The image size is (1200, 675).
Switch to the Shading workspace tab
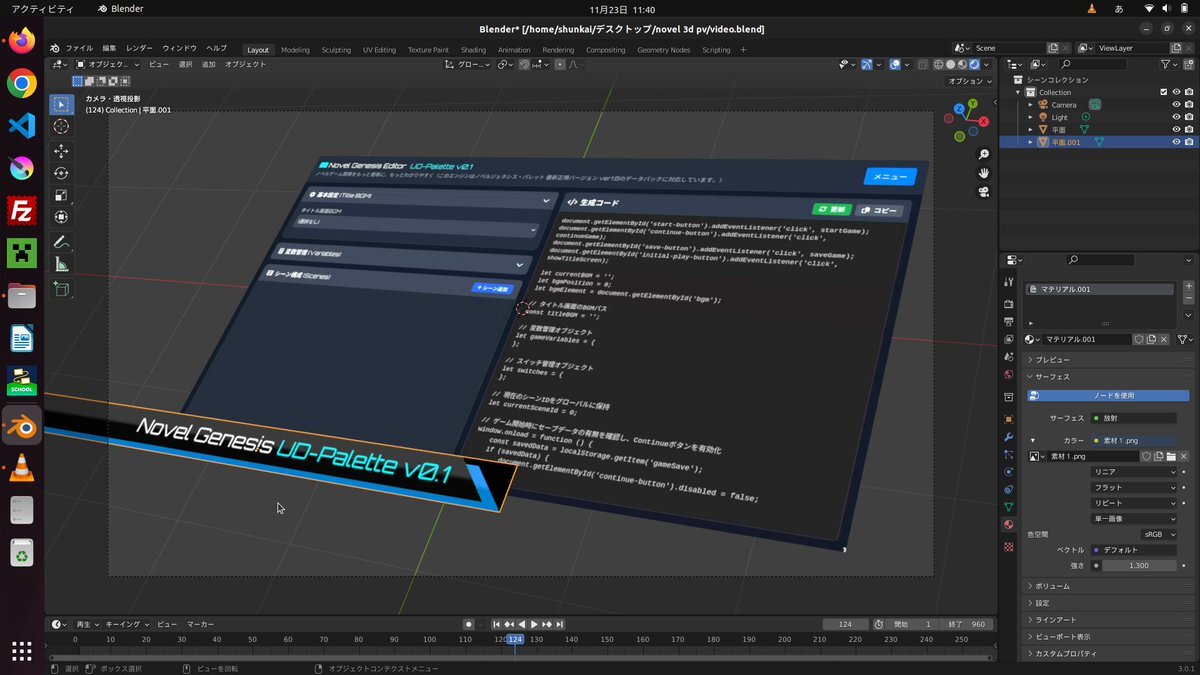pos(473,50)
